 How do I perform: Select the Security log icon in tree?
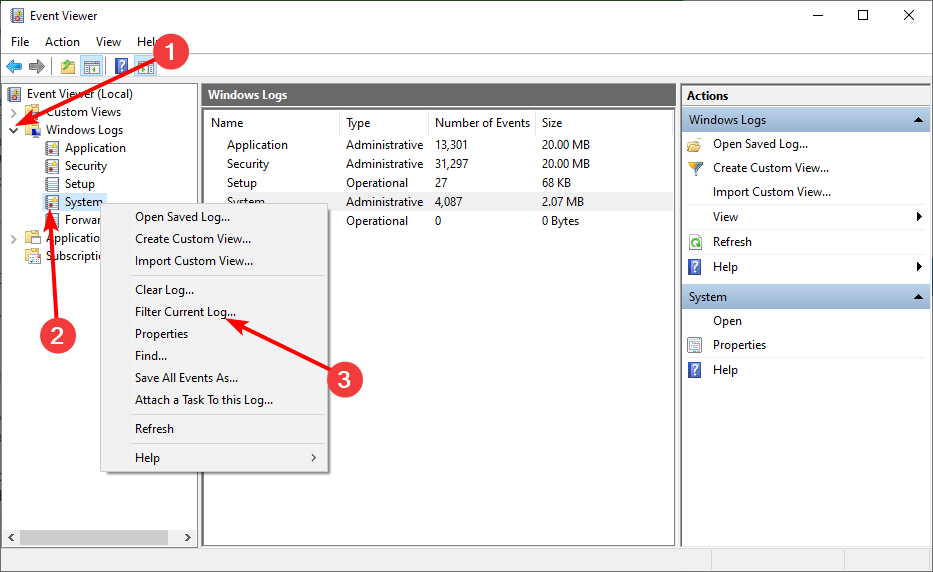click(x=53, y=166)
